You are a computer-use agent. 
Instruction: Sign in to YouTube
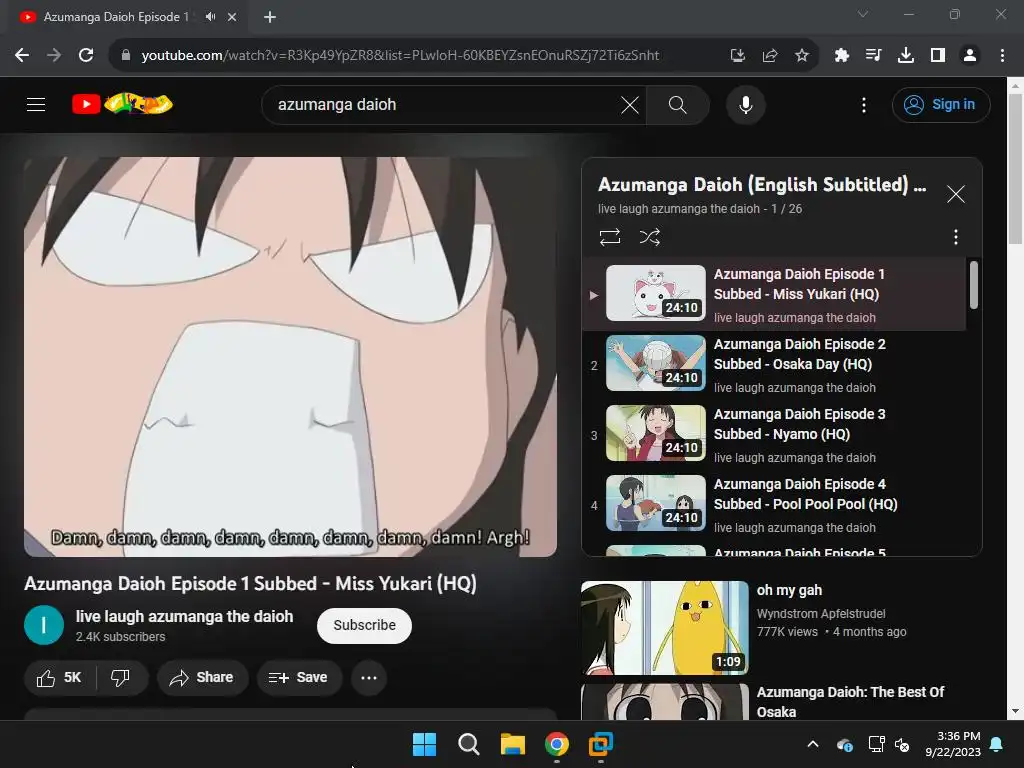pos(940,104)
